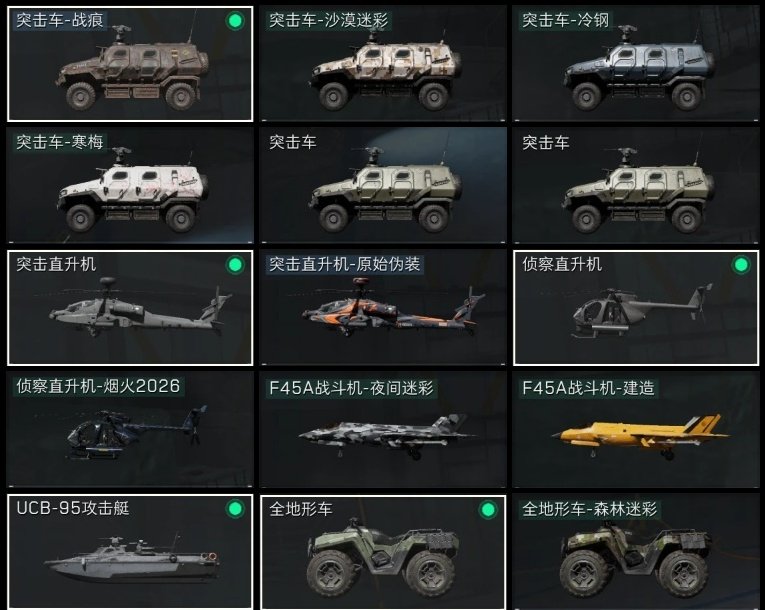Choose the 侦察直升机-烟火2026 helicopter skin
Viewport: 765px width, 610px height.
(x=130, y=429)
